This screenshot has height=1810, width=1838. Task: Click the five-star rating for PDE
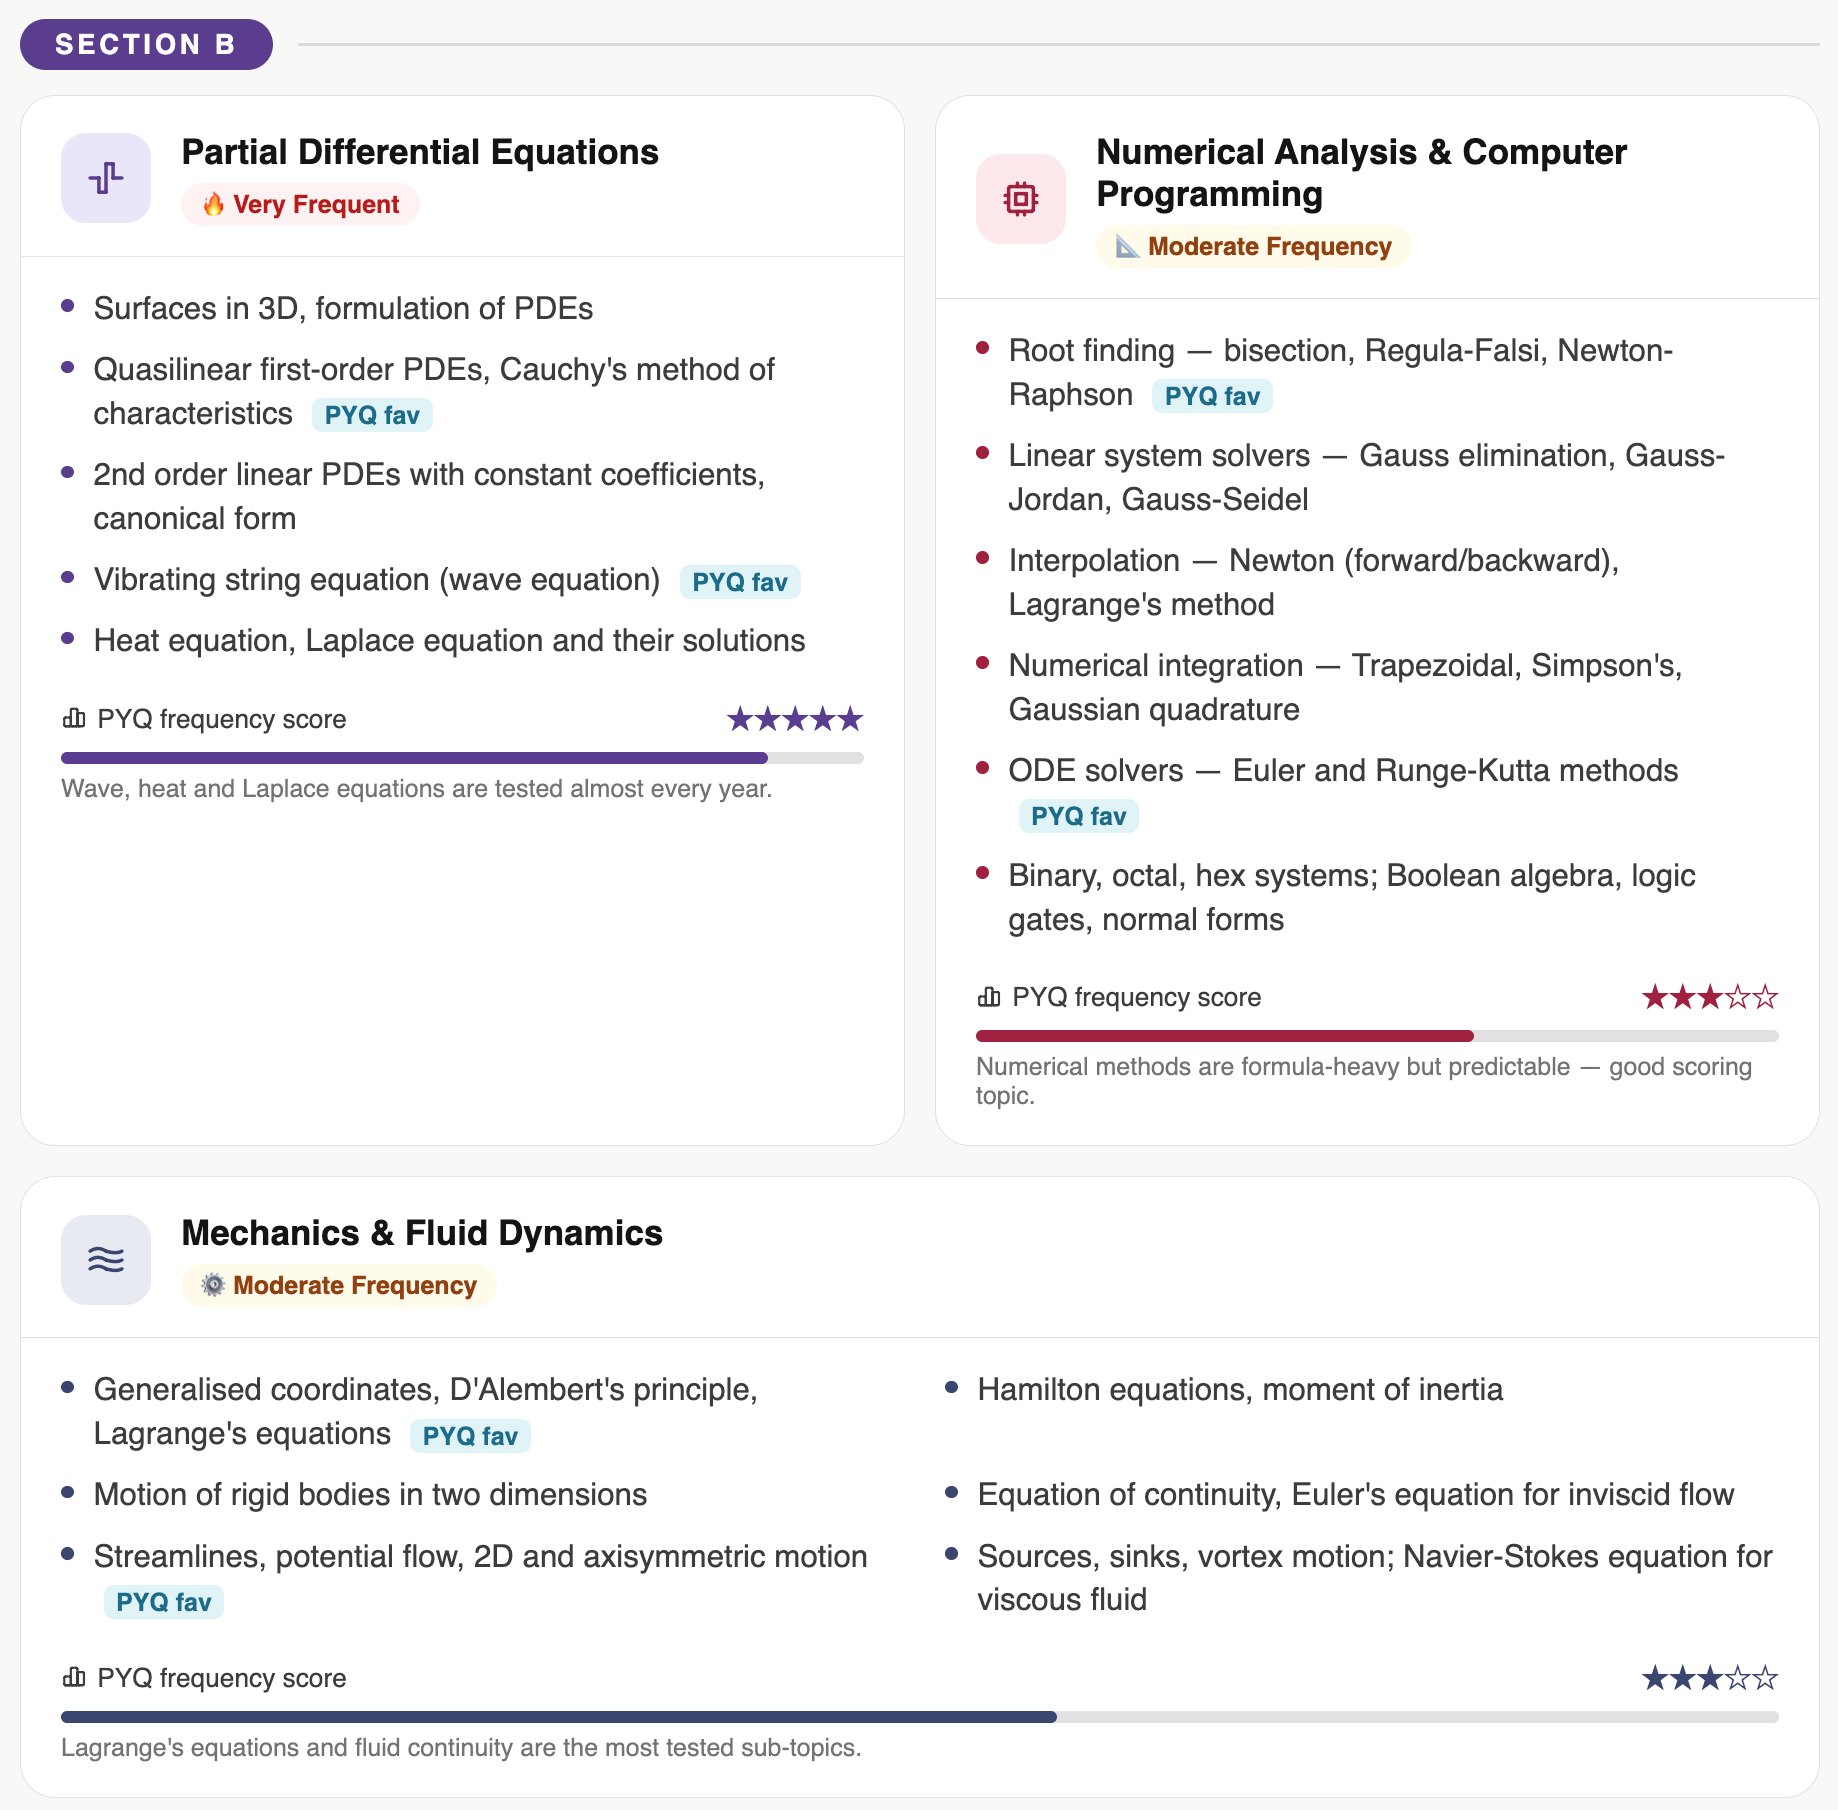[795, 719]
